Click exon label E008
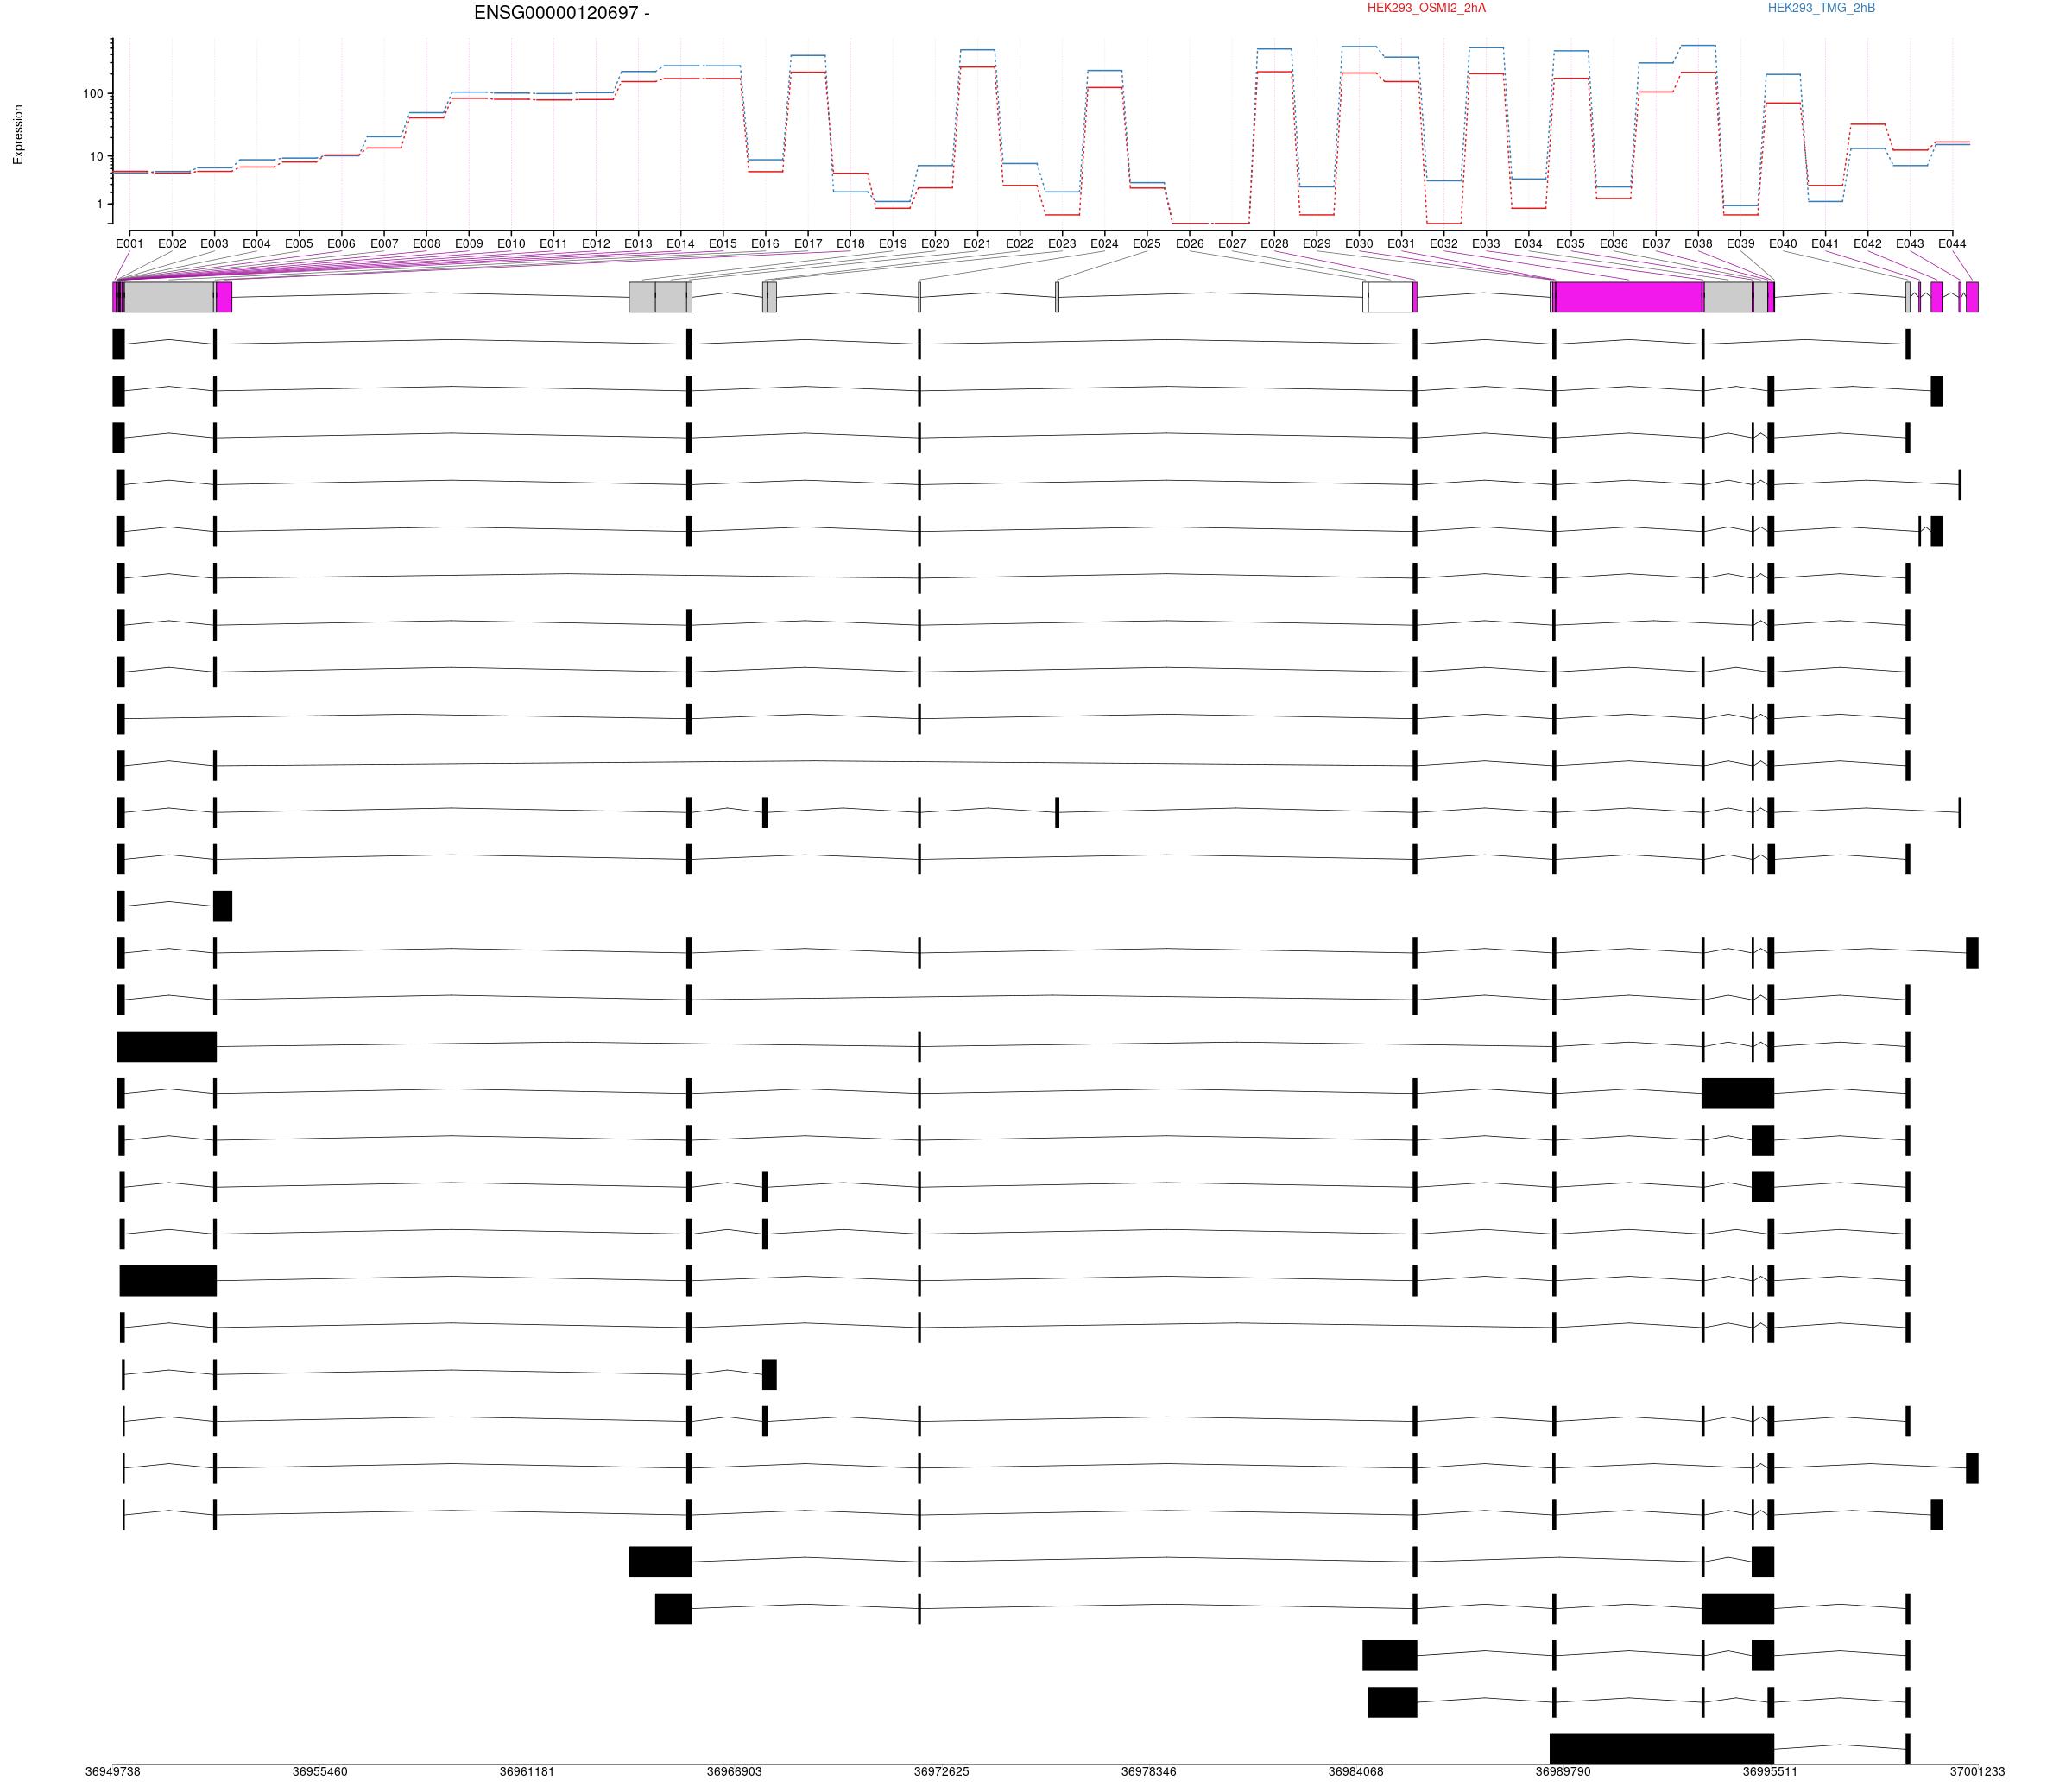The height and width of the screenshot is (1786, 2072). pos(427,244)
